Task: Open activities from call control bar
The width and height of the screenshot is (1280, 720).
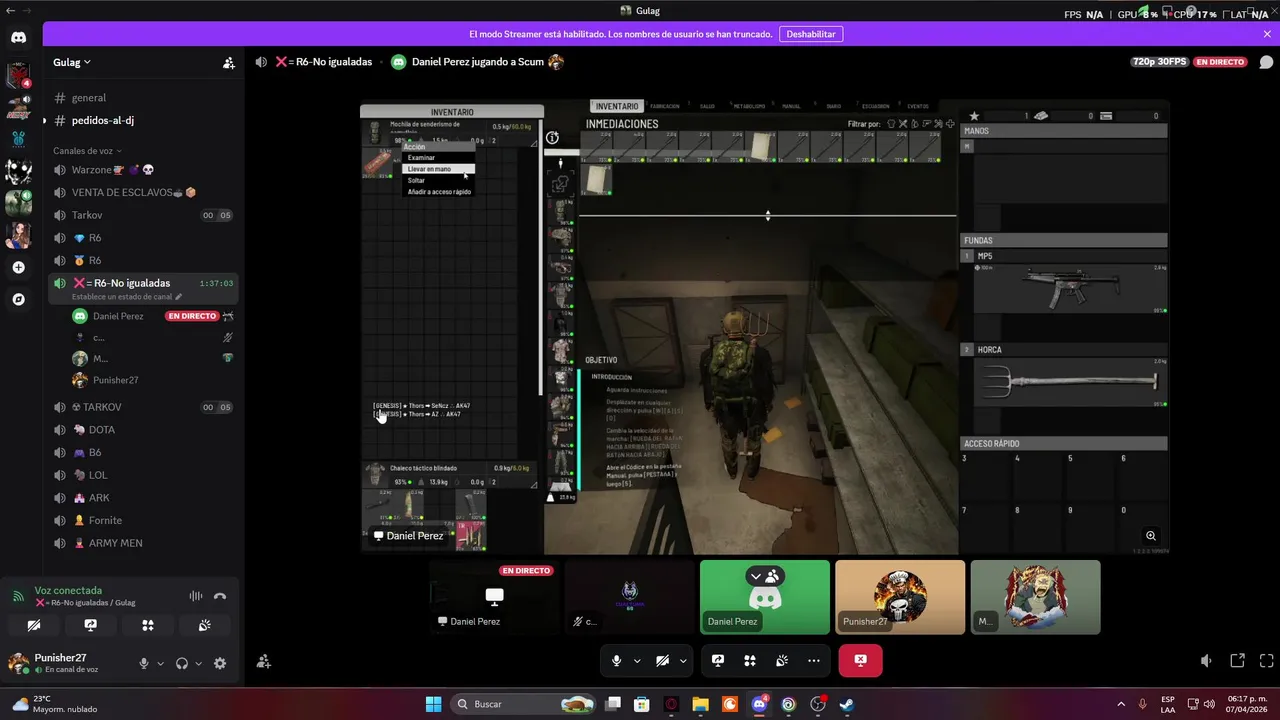Action: tap(750, 661)
